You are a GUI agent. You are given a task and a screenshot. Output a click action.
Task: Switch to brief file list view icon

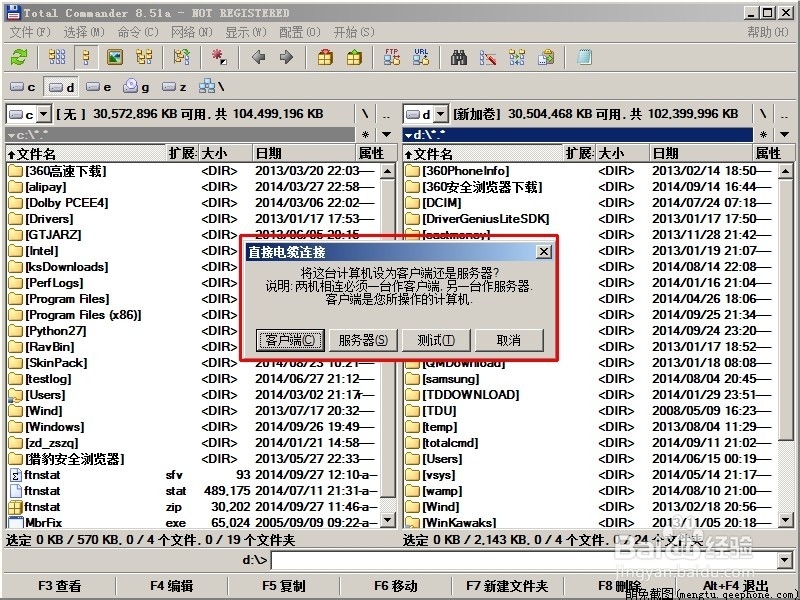(57, 57)
